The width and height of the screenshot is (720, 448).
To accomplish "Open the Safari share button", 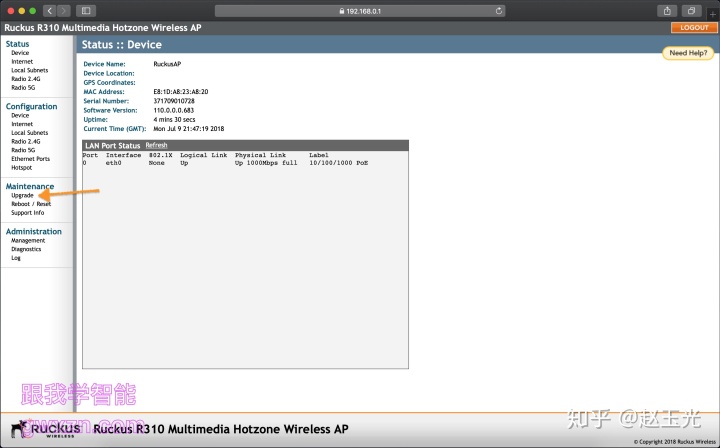I will (667, 11).
